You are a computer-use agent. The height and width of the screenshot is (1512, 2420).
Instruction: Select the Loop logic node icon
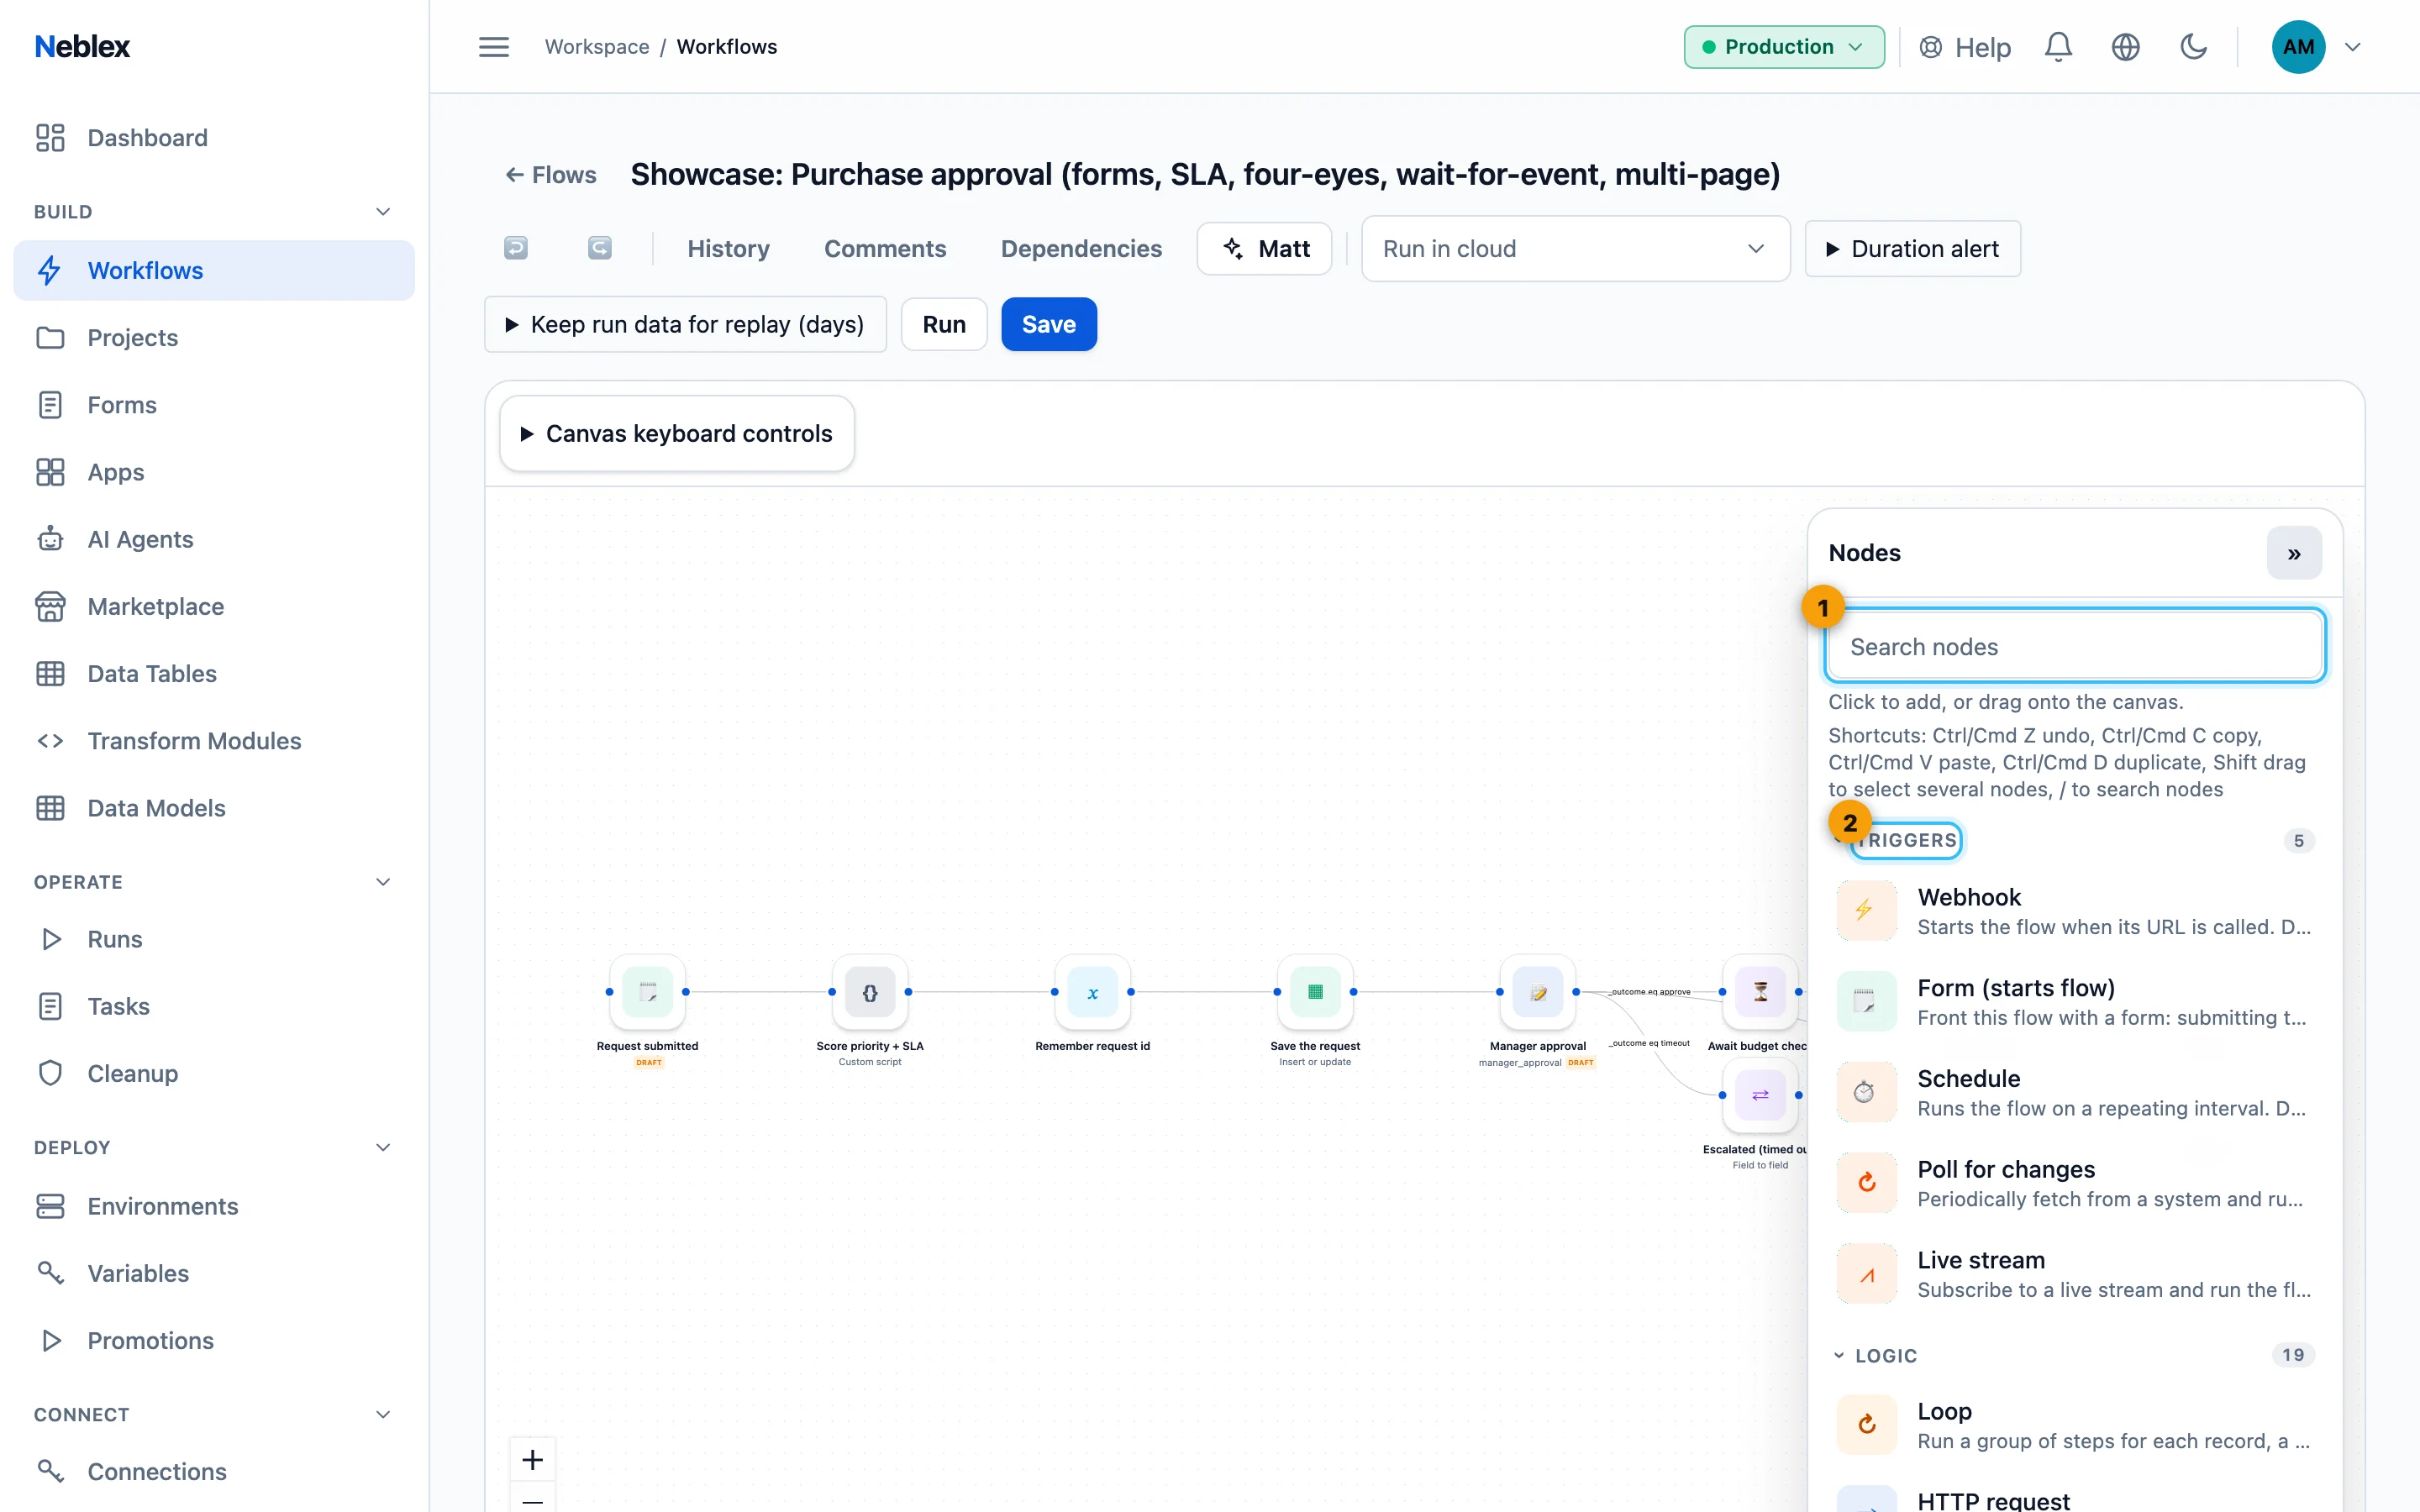point(1866,1425)
